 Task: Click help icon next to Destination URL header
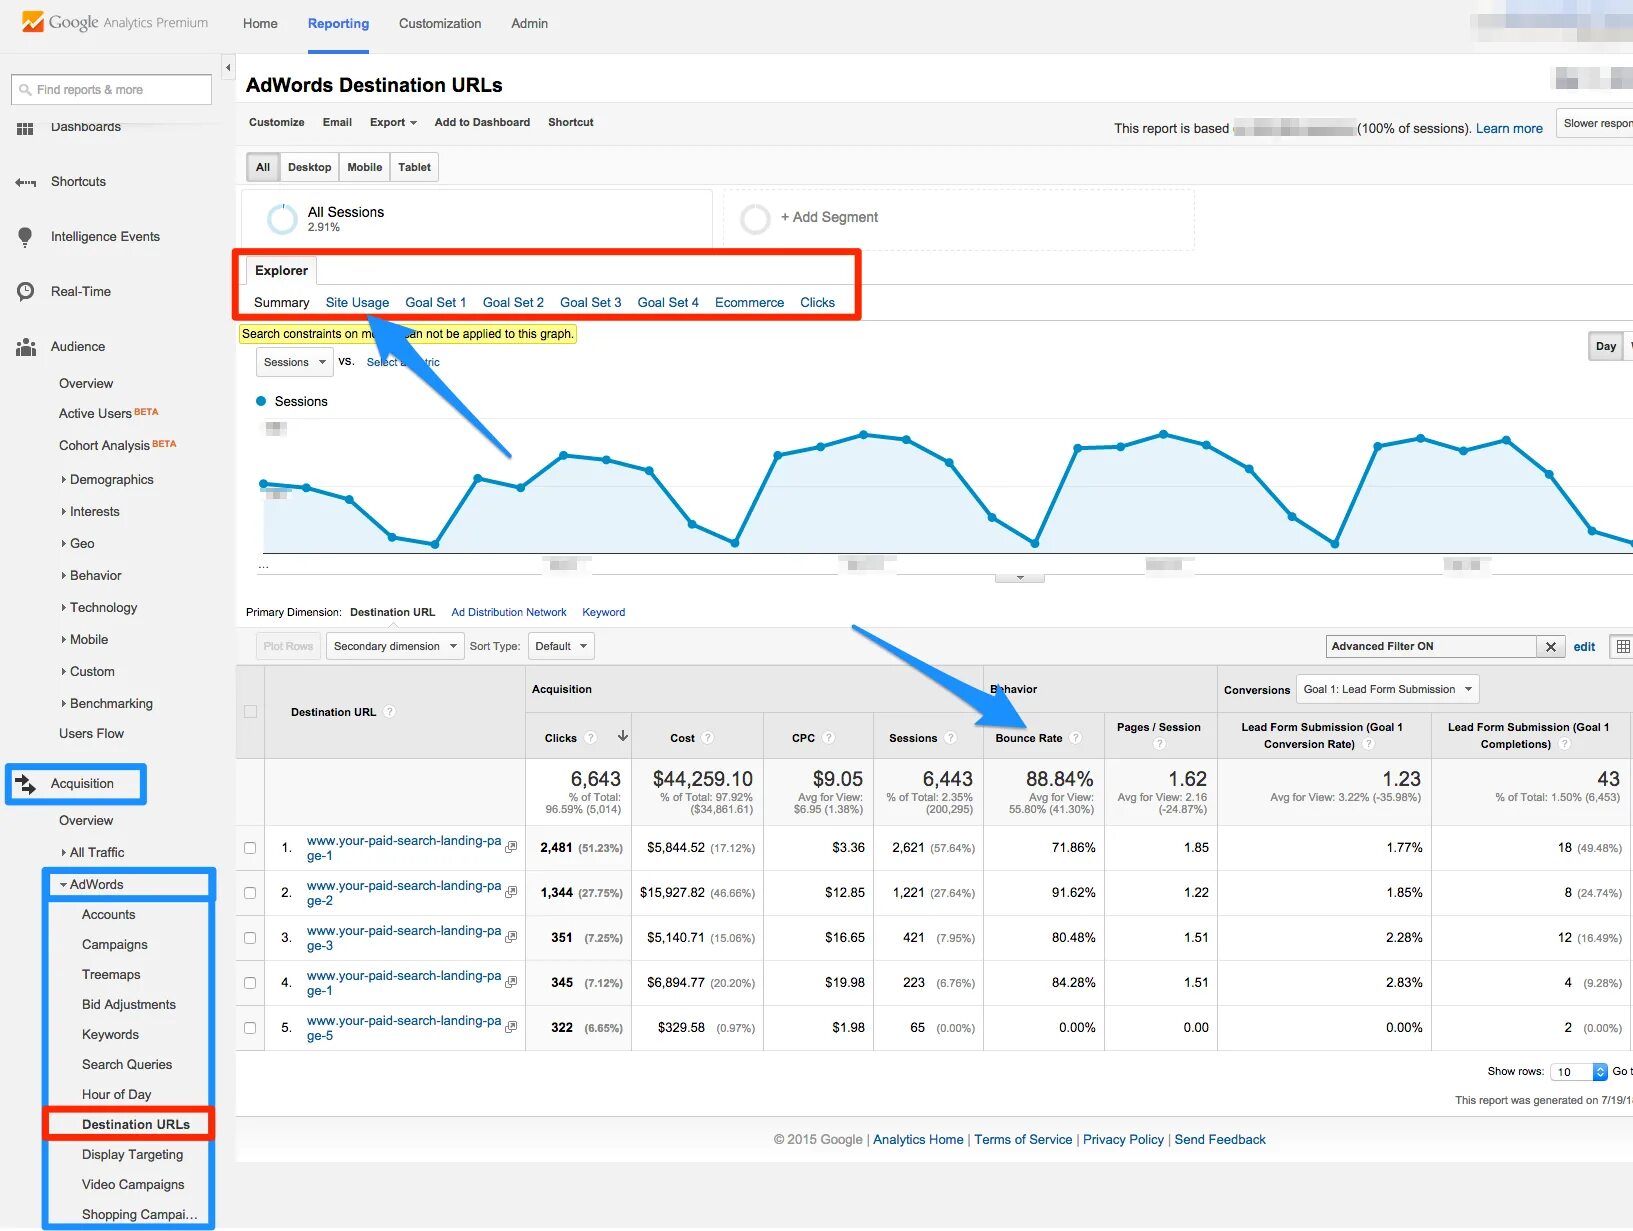click(x=390, y=712)
